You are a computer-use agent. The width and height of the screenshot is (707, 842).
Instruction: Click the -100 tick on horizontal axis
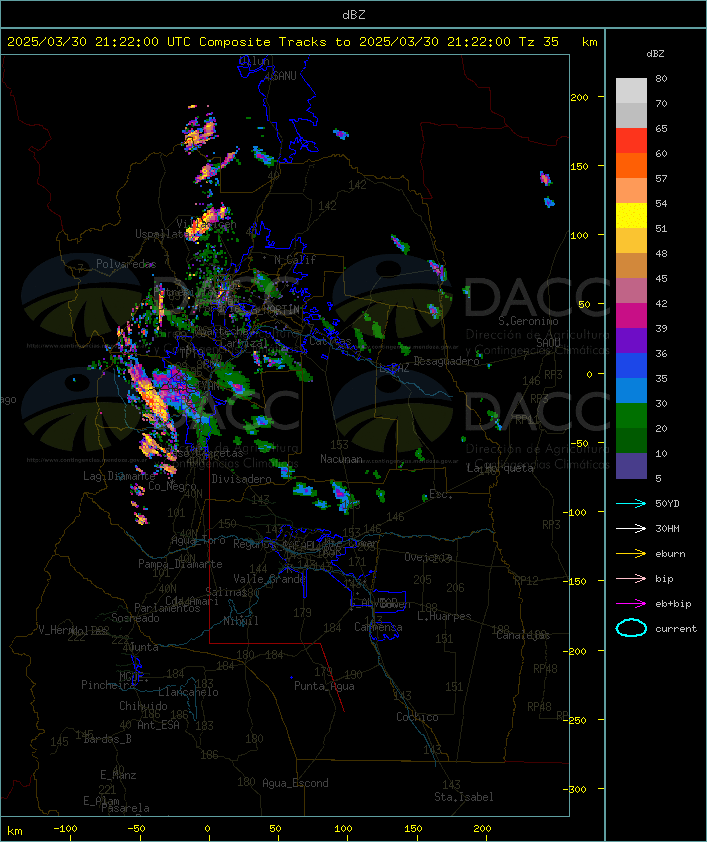65,829
